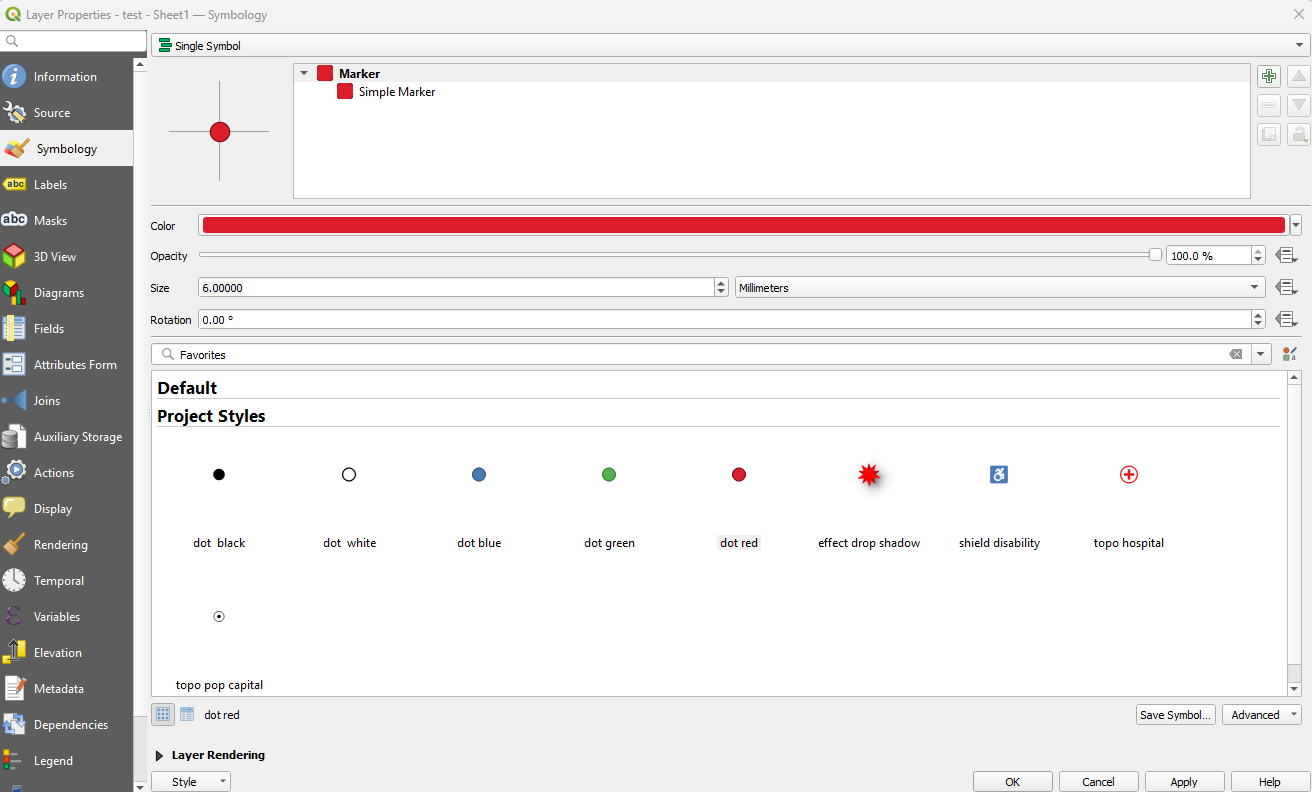Pick the shield disability symbol

tap(998, 476)
